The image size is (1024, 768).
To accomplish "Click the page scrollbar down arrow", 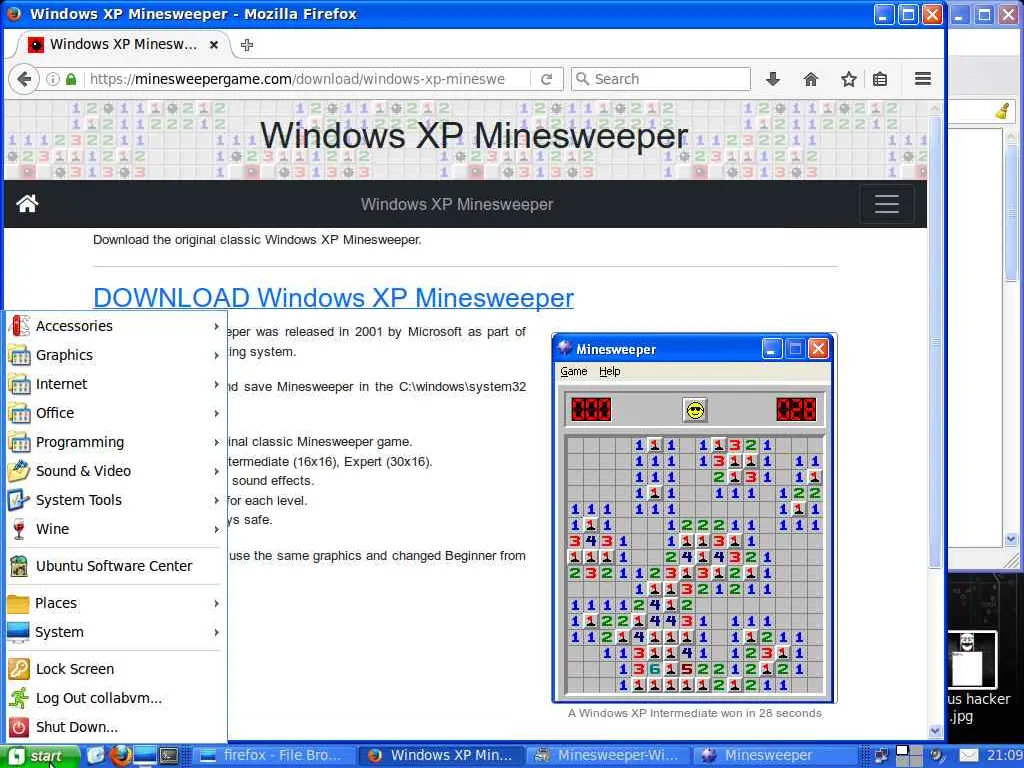I will click(x=935, y=731).
